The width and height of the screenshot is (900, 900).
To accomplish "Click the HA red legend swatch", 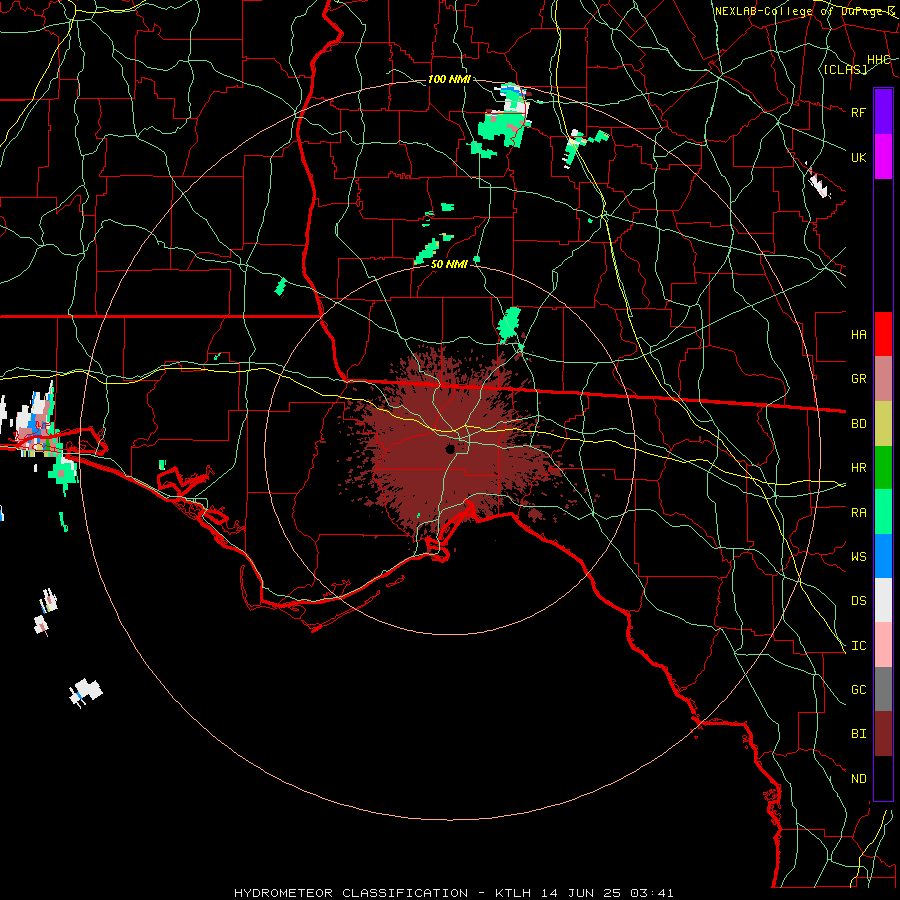I will [x=883, y=334].
